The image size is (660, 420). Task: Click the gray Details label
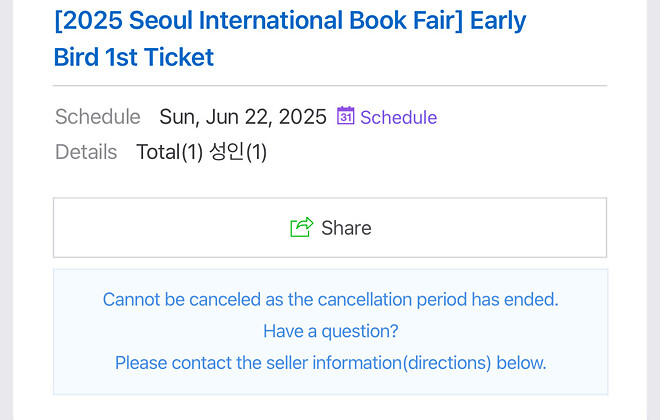(x=86, y=152)
